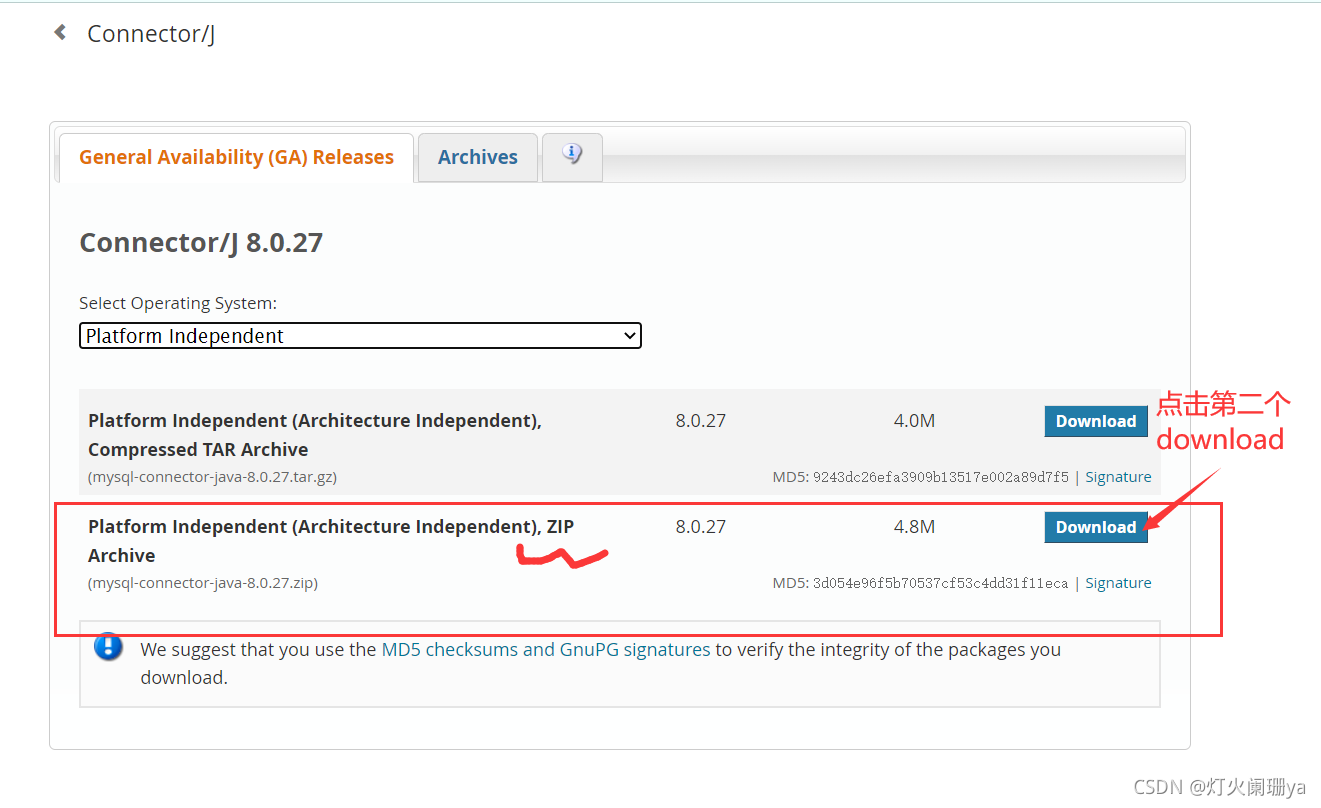This screenshot has height=808, width=1321.
Task: Click the 4.0M file size
Action: point(914,421)
